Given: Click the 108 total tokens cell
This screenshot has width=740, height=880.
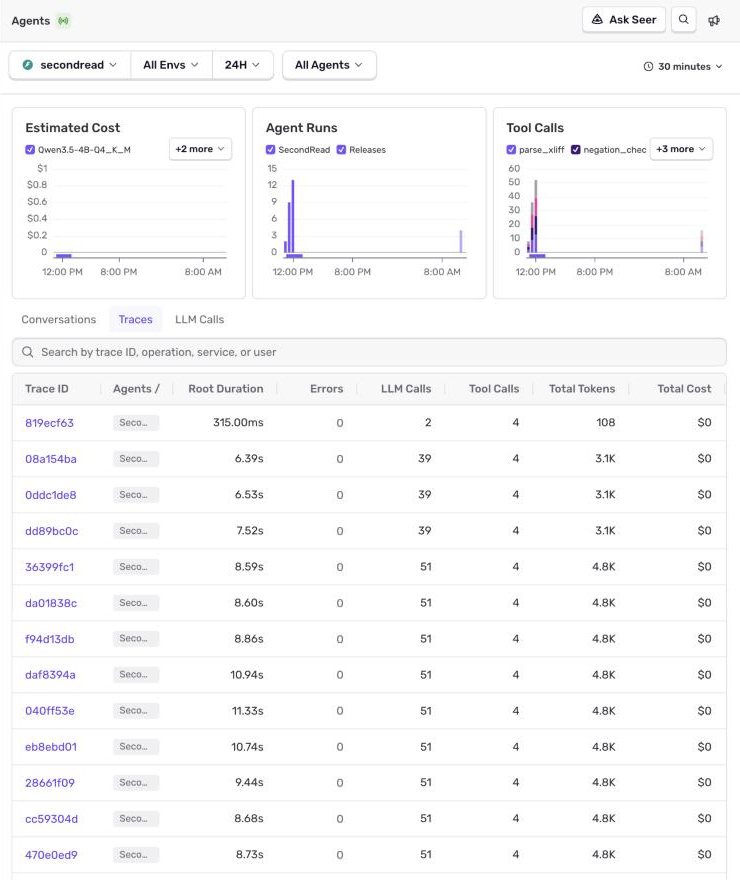Looking at the screenshot, I should point(605,422).
